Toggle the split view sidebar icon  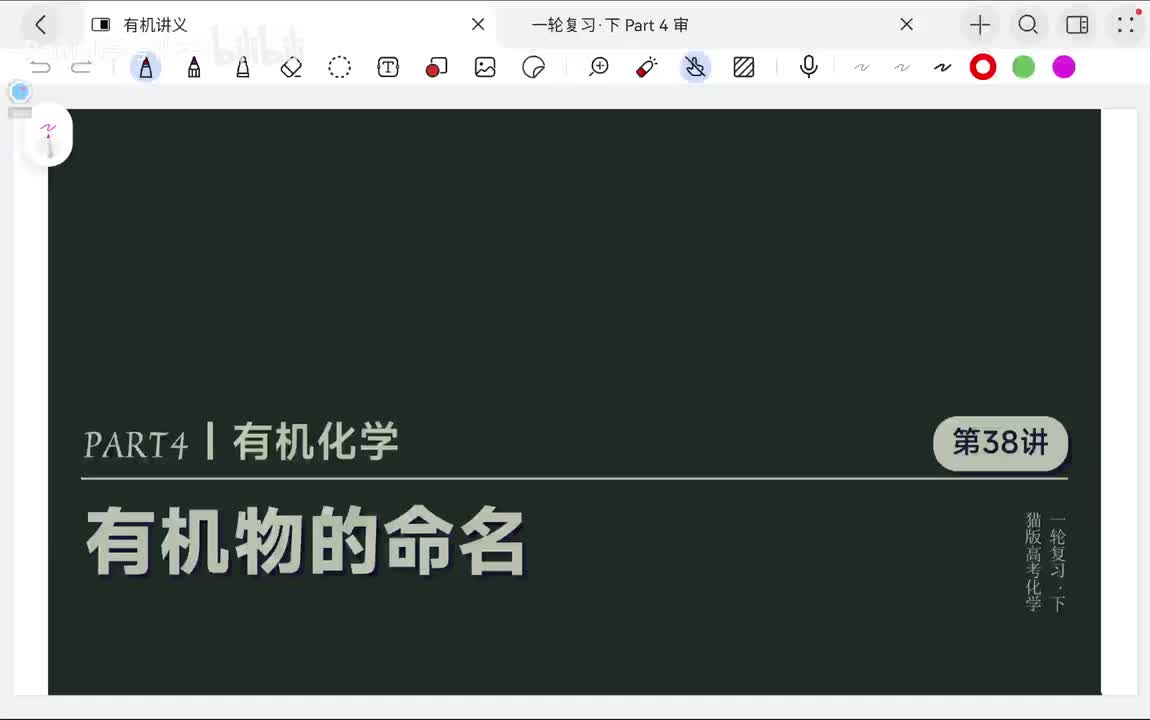click(1077, 25)
